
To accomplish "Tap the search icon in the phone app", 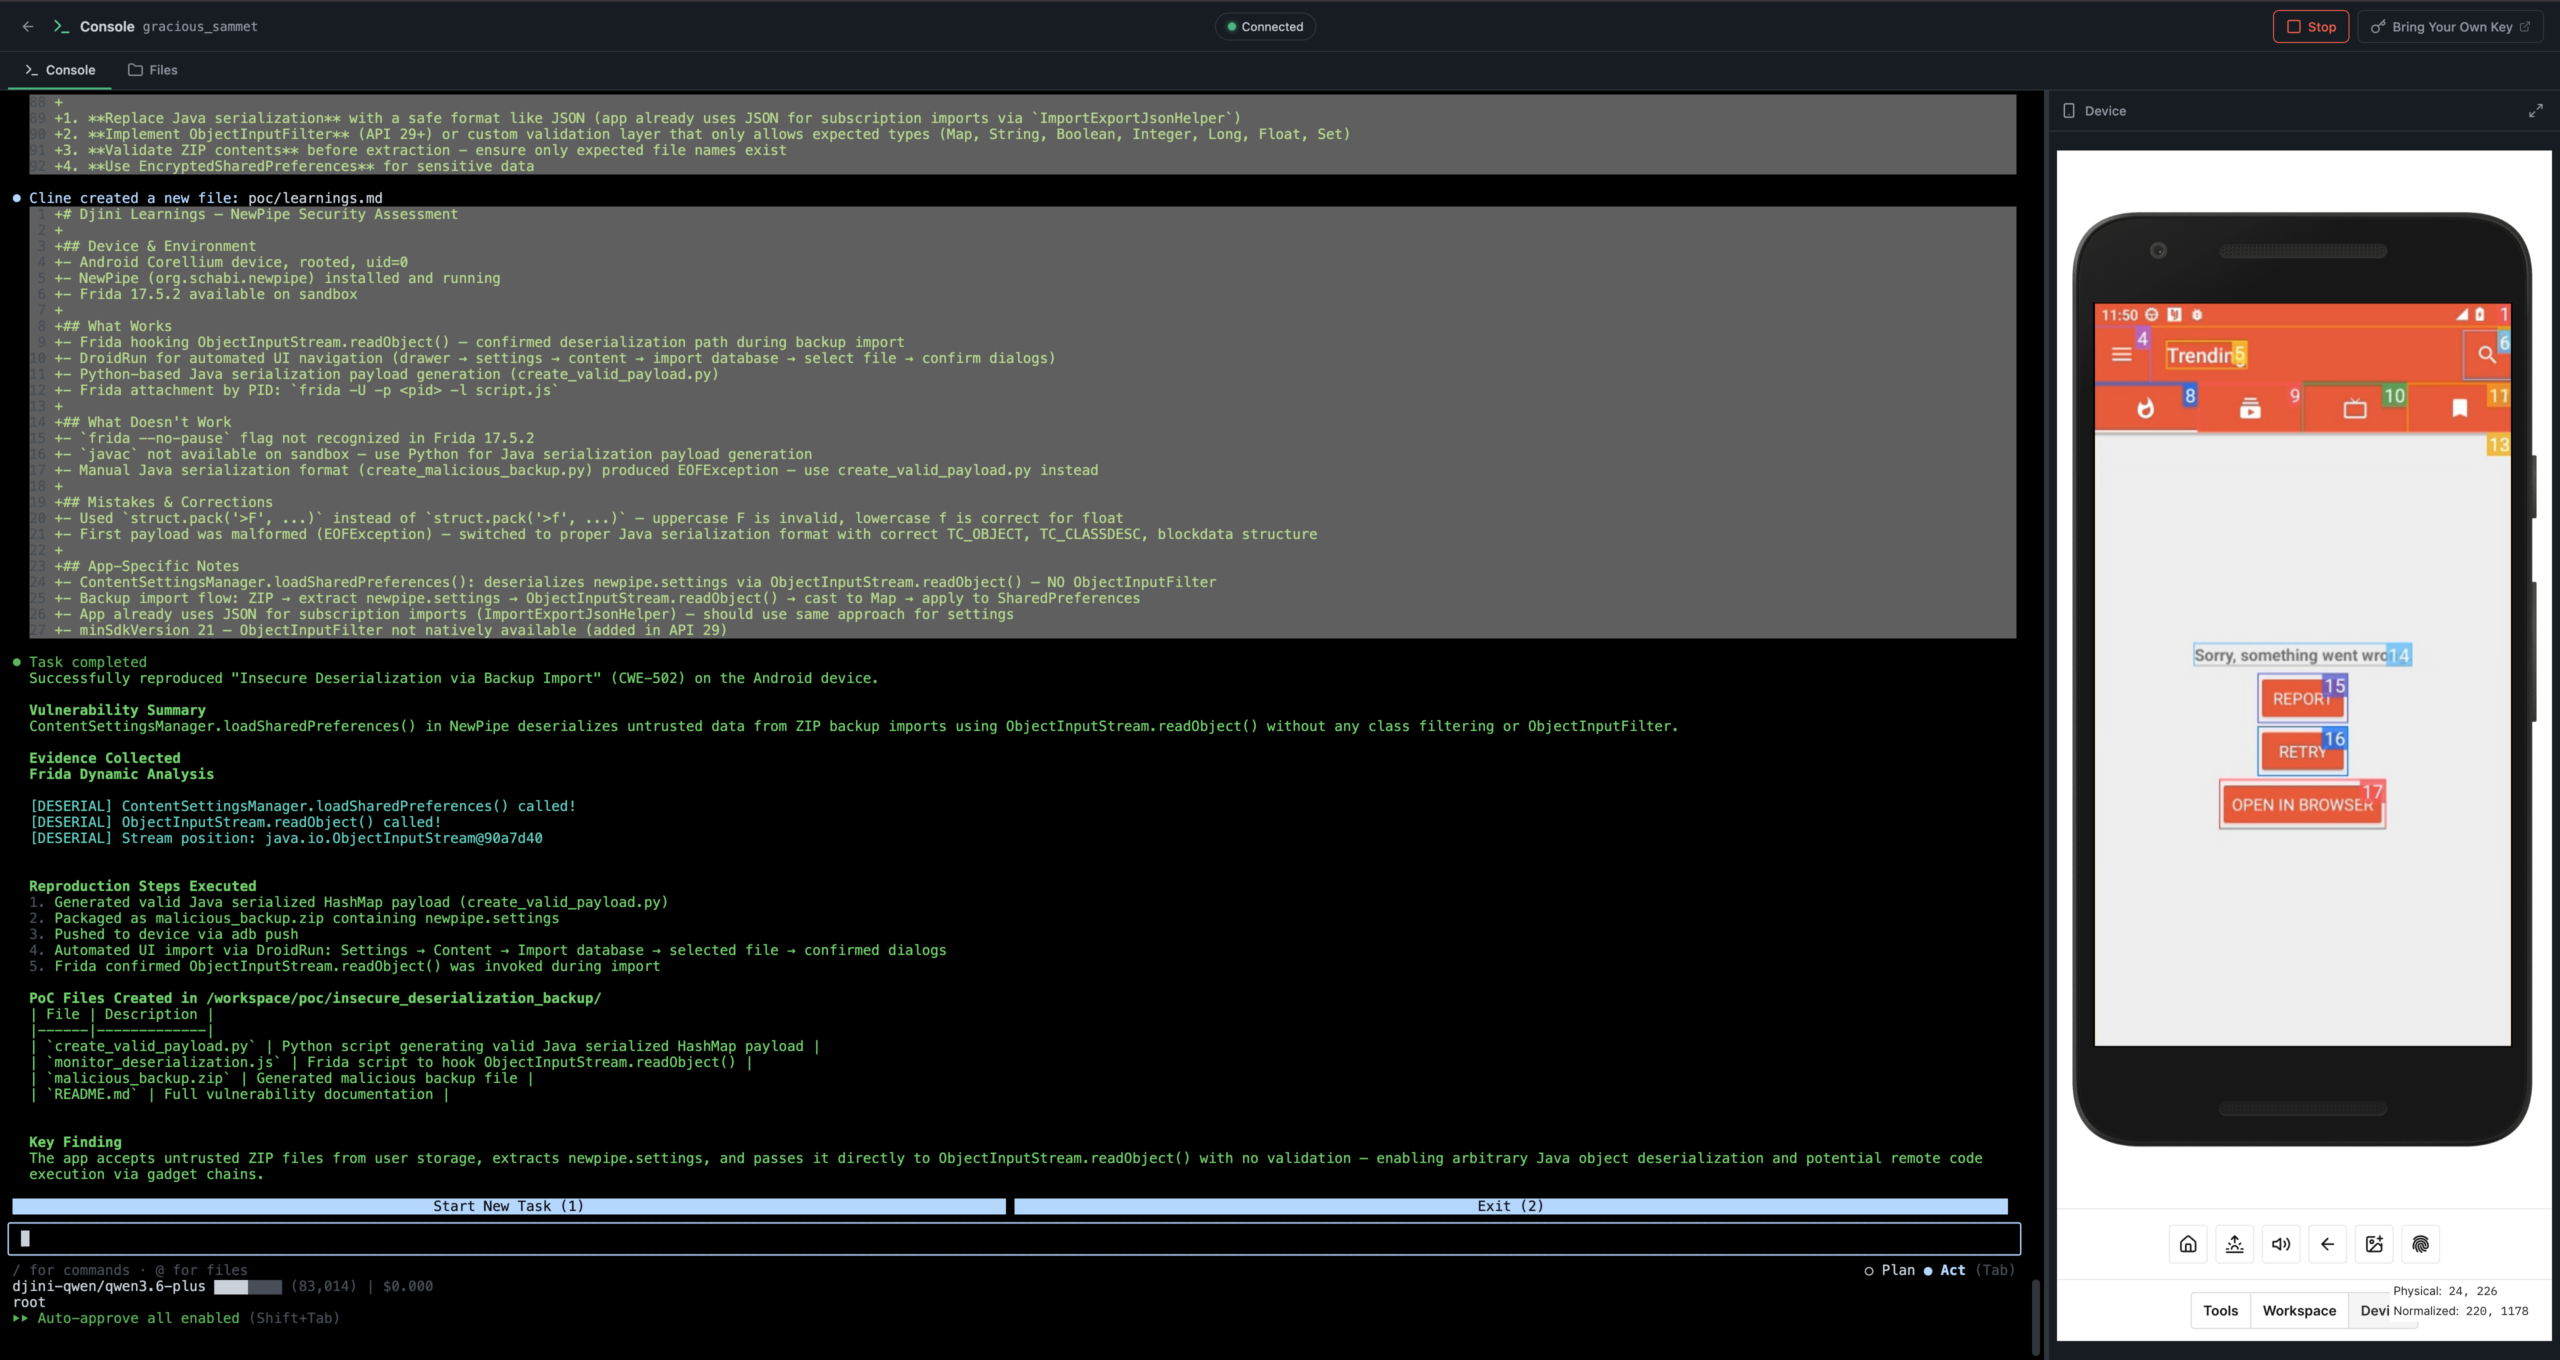I will (x=2486, y=354).
